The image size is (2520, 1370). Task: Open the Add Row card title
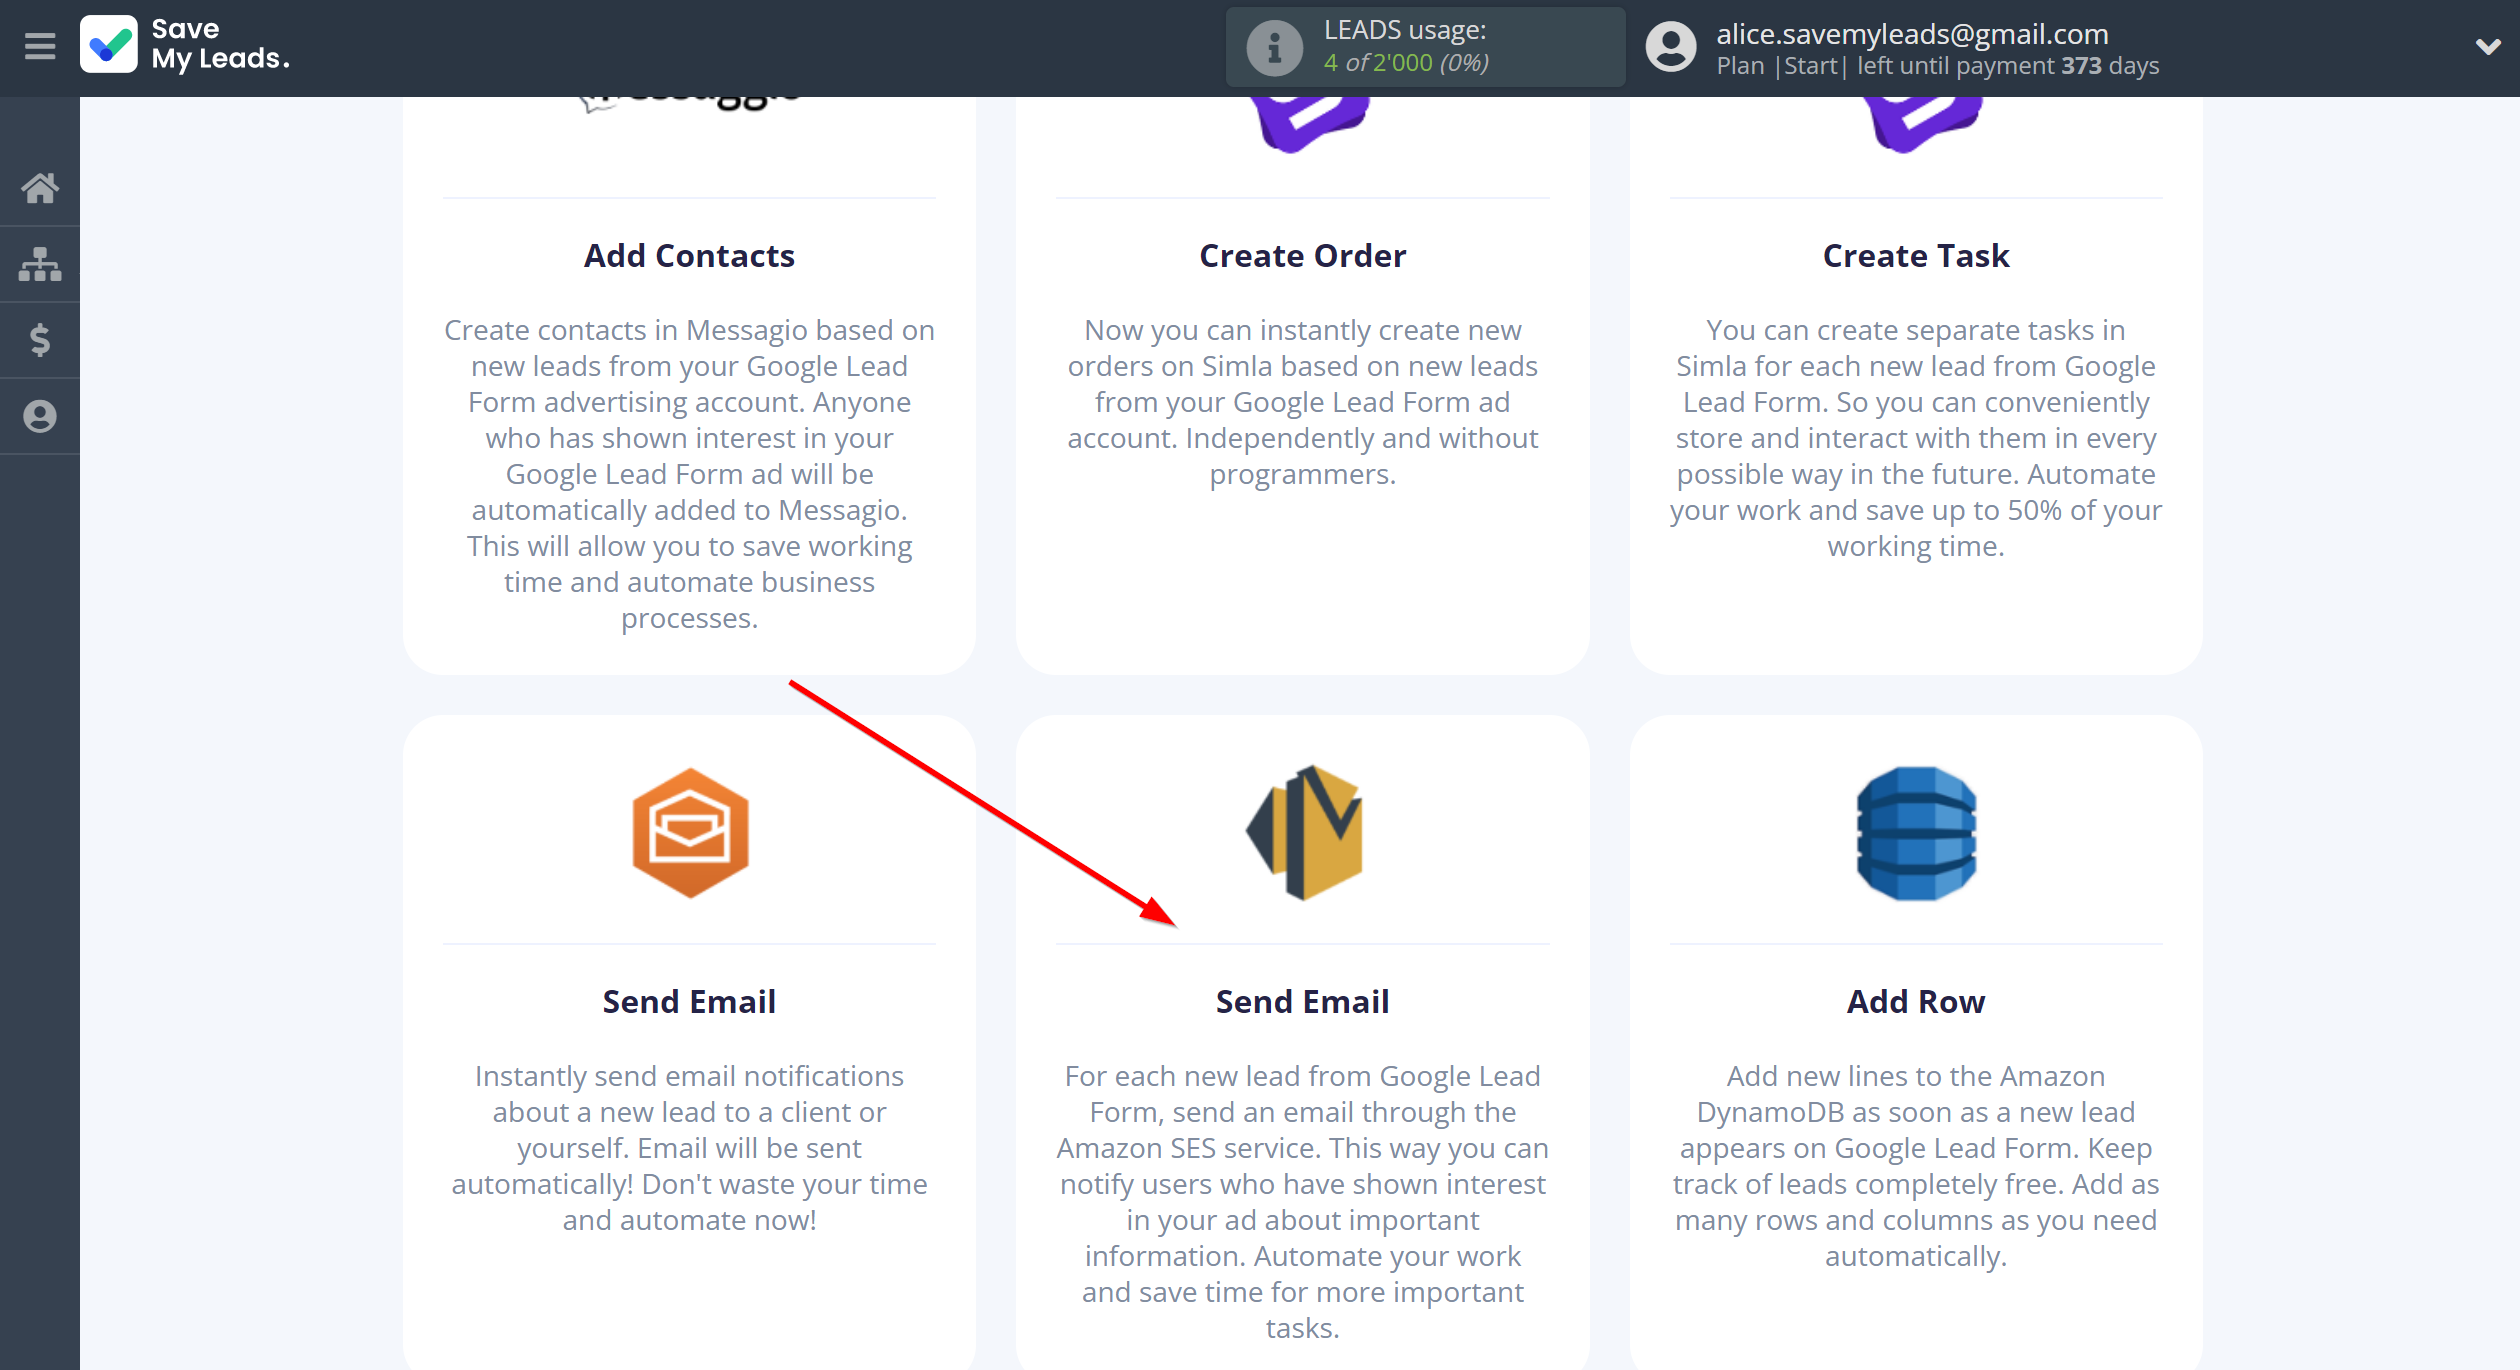pos(1916,1002)
